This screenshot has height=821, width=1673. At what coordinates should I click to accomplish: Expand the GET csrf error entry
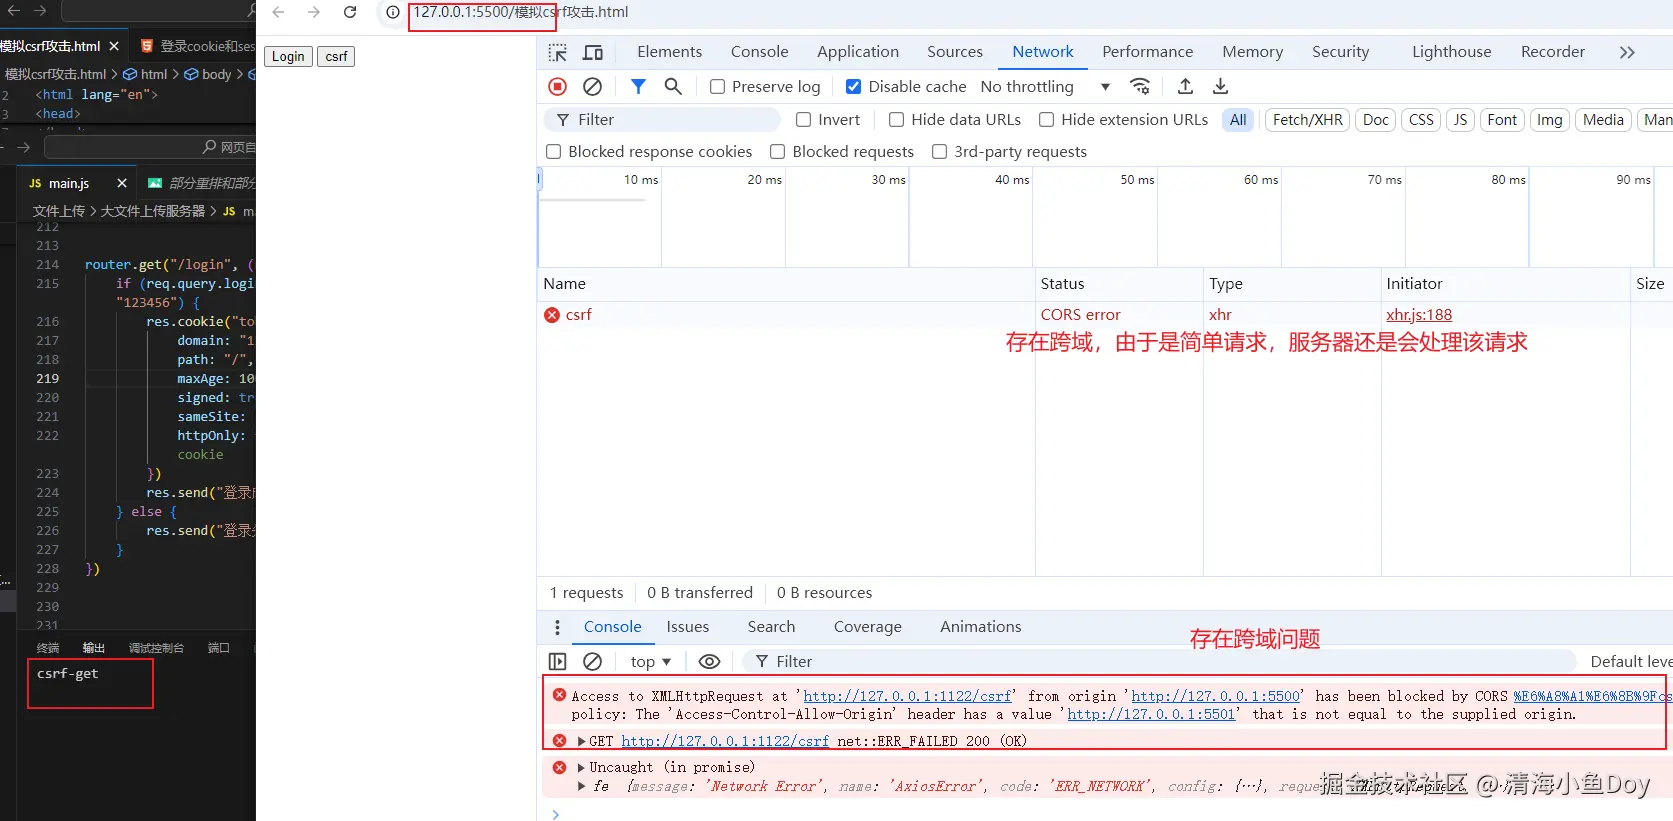coord(581,742)
